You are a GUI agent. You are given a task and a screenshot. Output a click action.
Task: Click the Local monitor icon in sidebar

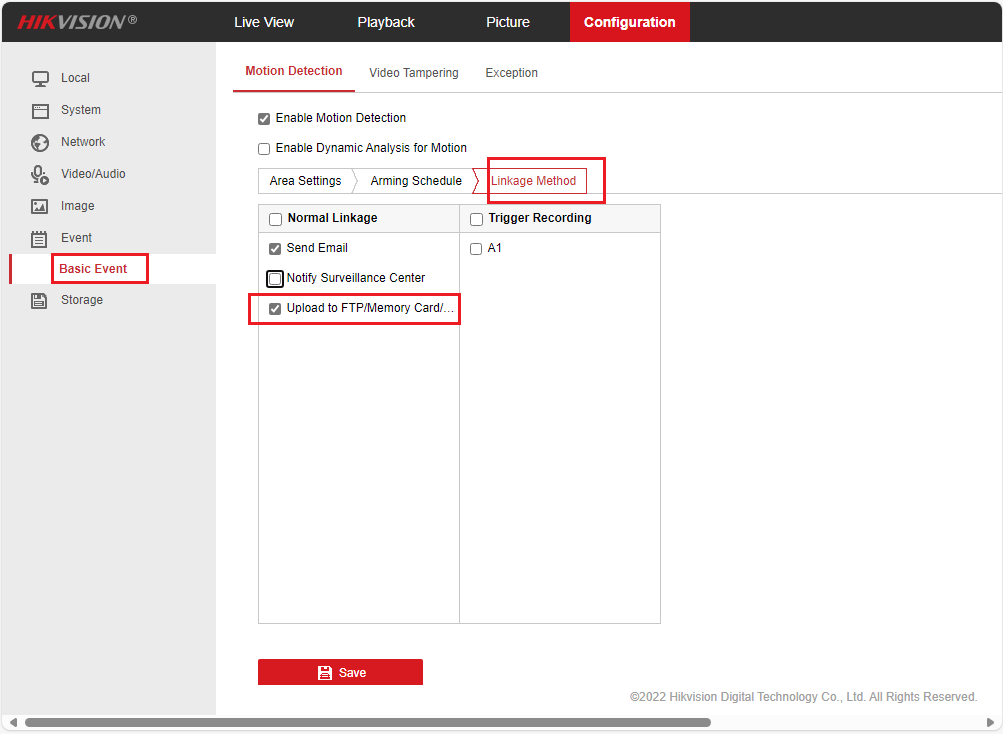pyautogui.click(x=40, y=78)
